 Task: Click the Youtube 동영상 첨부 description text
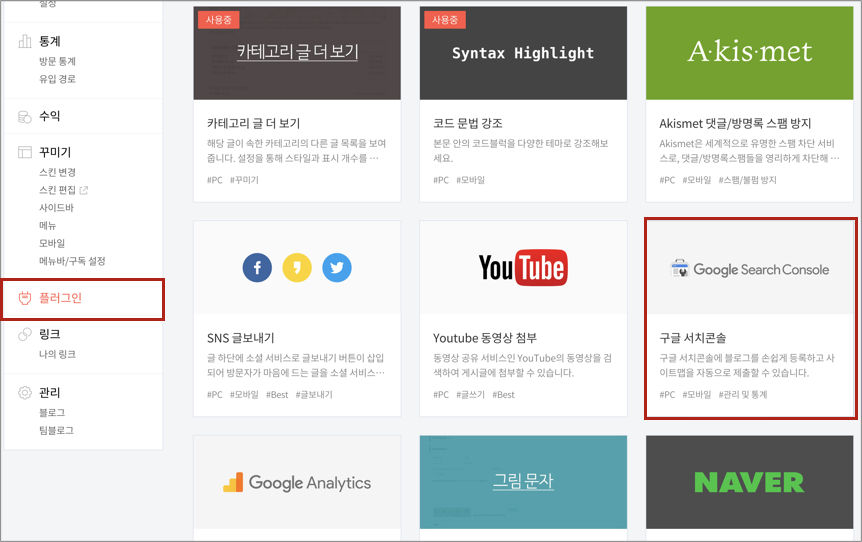click(x=522, y=366)
